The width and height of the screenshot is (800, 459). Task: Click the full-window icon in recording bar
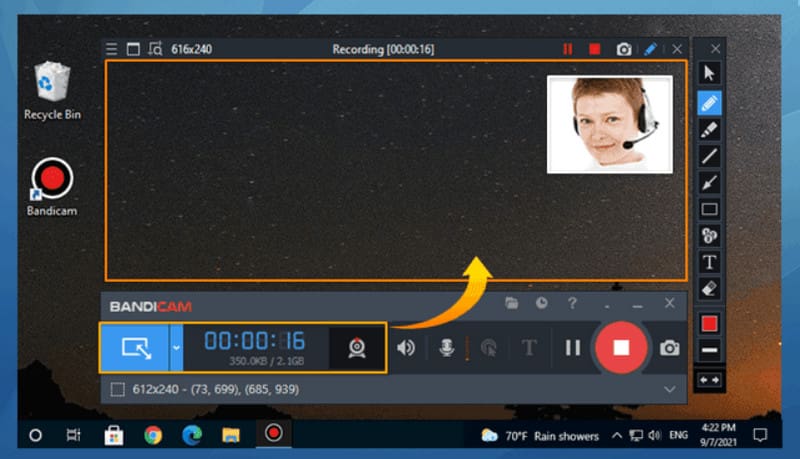(x=133, y=49)
